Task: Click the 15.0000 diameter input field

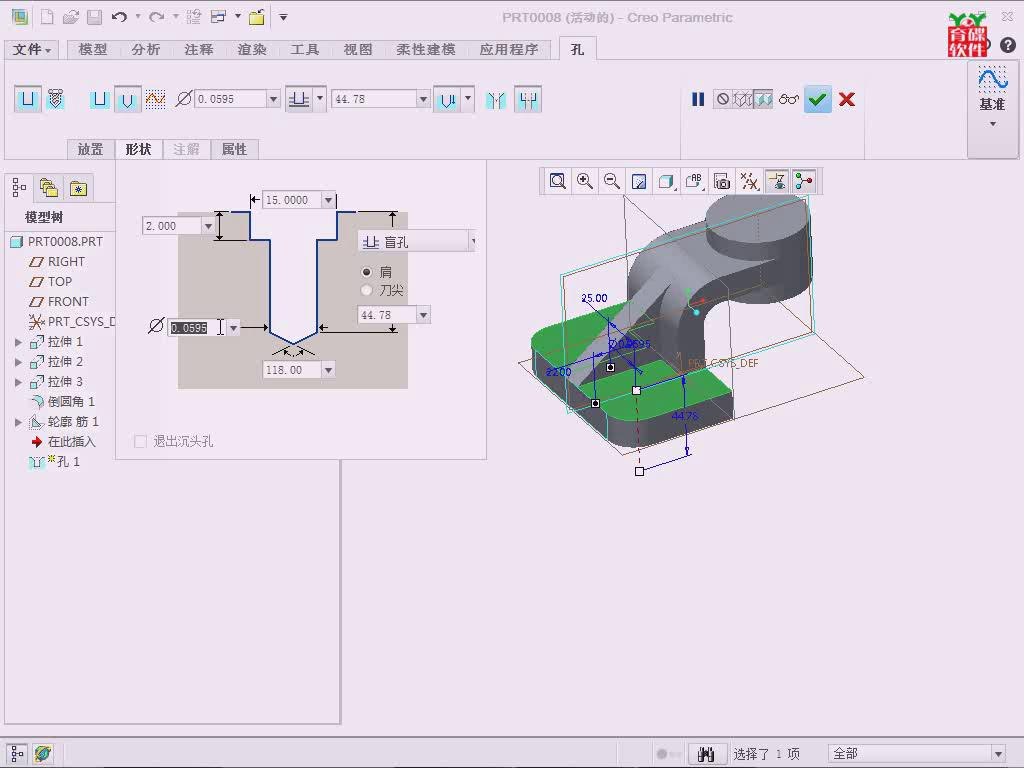Action: pos(292,200)
